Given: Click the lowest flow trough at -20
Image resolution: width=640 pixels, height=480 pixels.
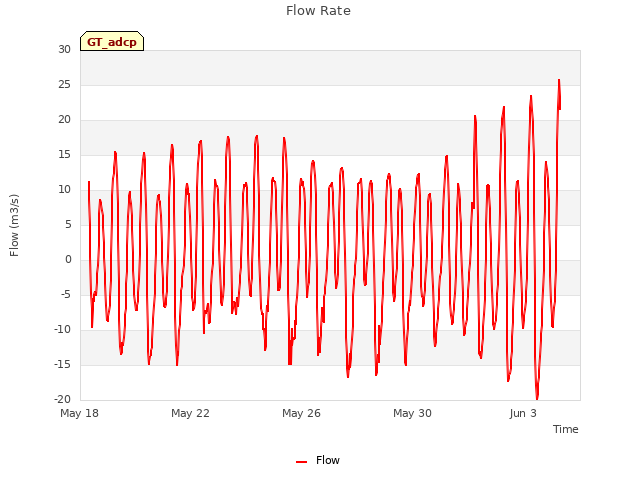Looking at the screenshot, I should [537, 398].
